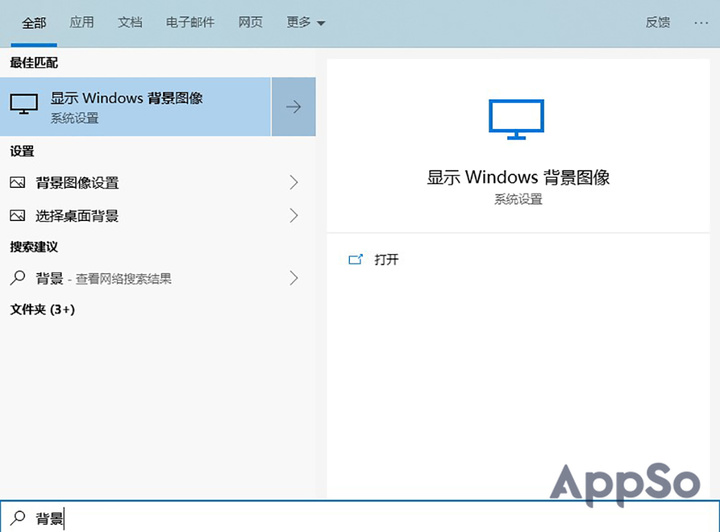Click the 显示 Windows 背景图像 preview title
This screenshot has width=720, height=532.
(518, 177)
